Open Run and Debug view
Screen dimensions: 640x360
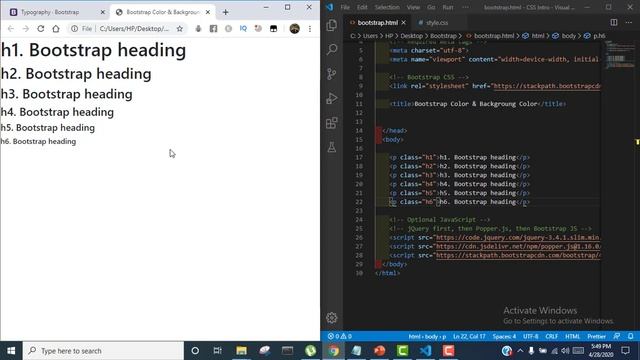point(332,98)
